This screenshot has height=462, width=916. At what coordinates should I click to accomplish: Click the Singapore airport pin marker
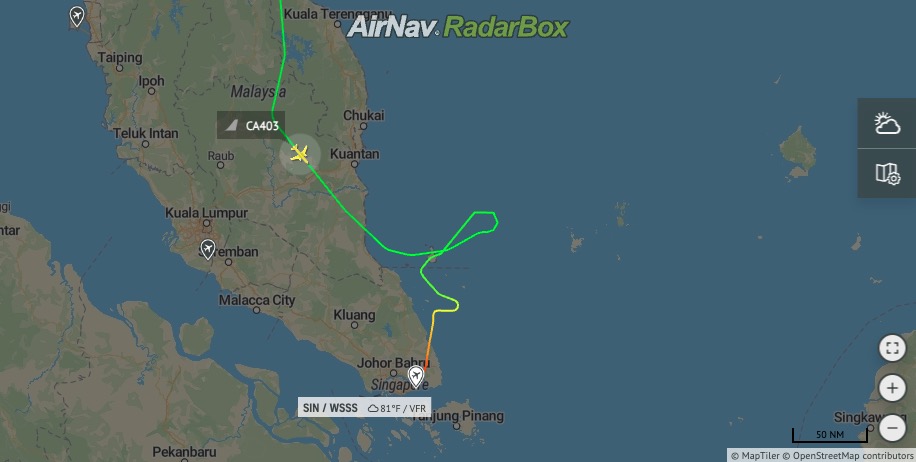(416, 377)
